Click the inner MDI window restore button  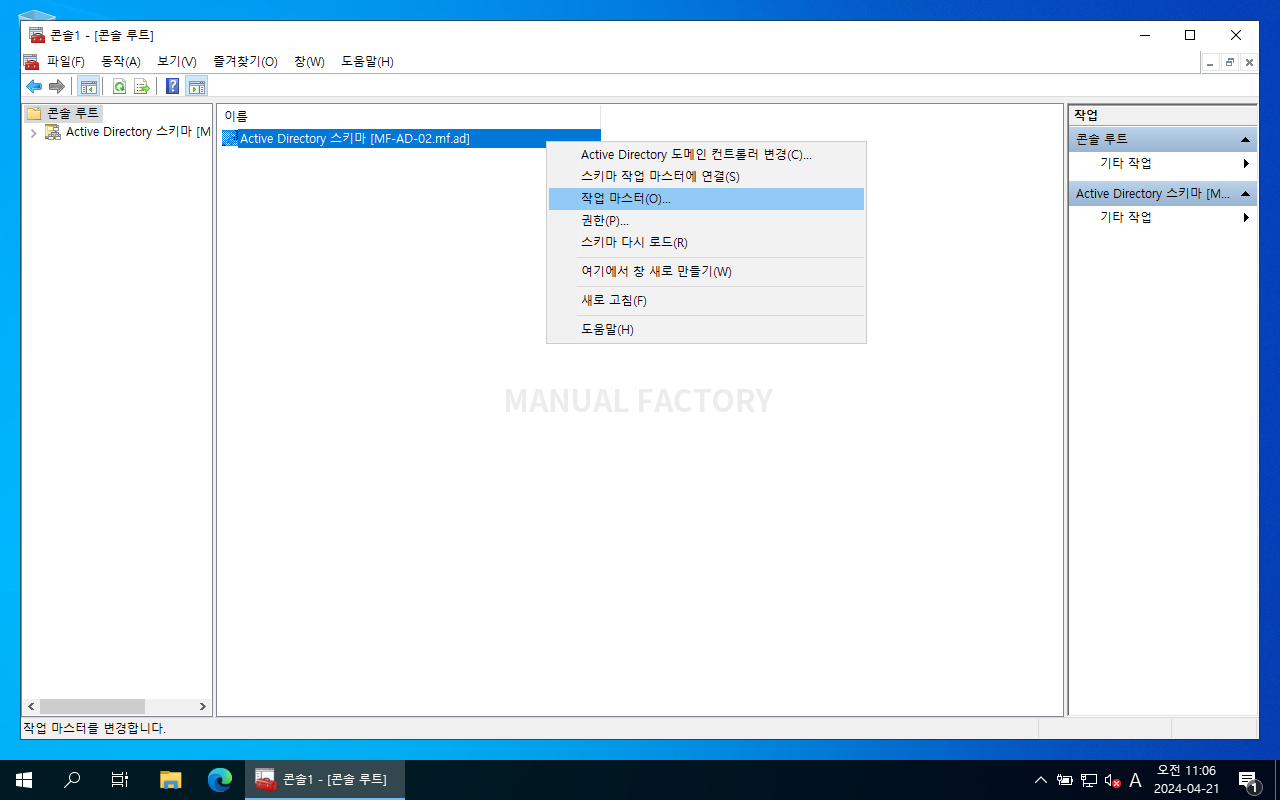click(1230, 62)
